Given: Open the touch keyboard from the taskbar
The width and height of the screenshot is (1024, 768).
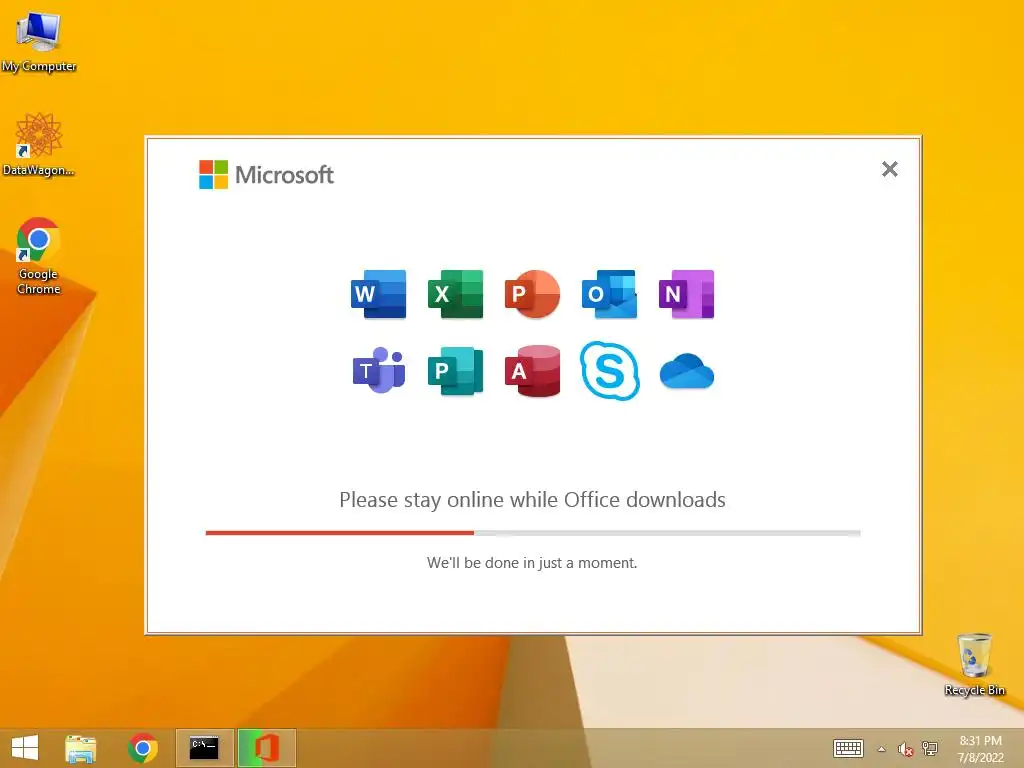Looking at the screenshot, I should 848,748.
